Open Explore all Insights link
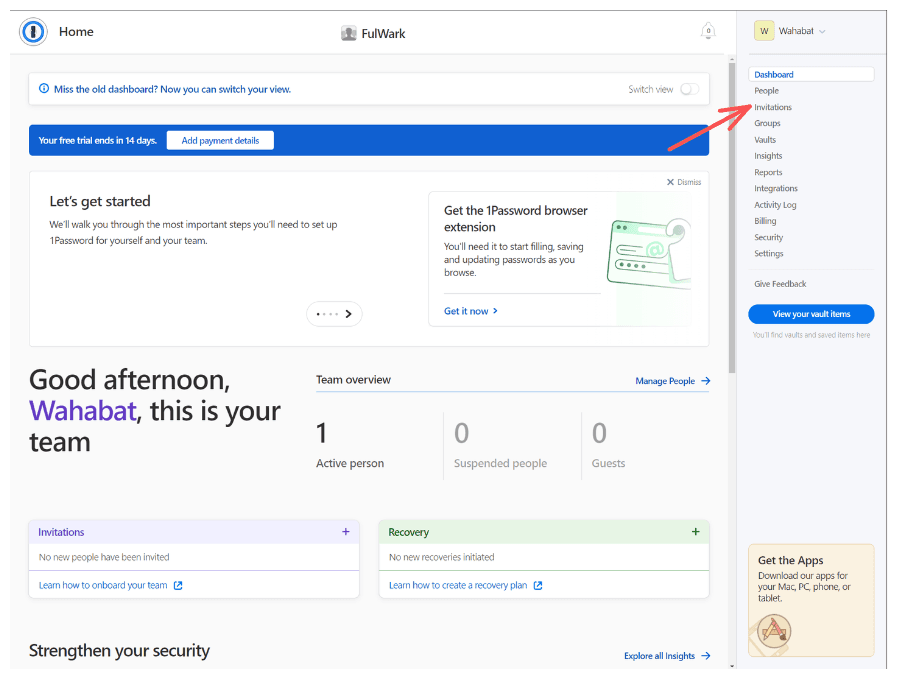 pos(666,656)
